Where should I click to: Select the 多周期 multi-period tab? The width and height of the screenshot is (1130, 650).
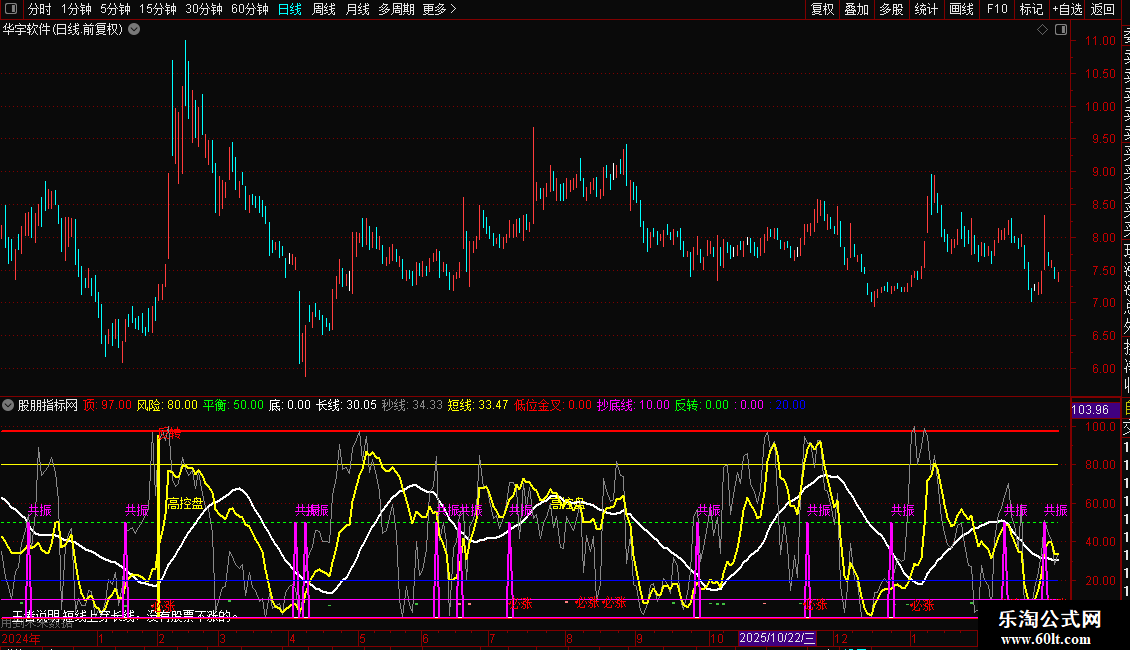pyautogui.click(x=396, y=9)
